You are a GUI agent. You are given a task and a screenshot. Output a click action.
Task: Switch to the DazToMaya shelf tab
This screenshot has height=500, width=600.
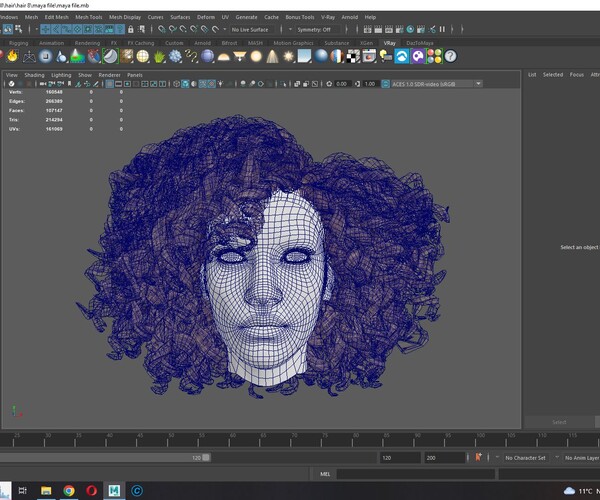(420, 43)
